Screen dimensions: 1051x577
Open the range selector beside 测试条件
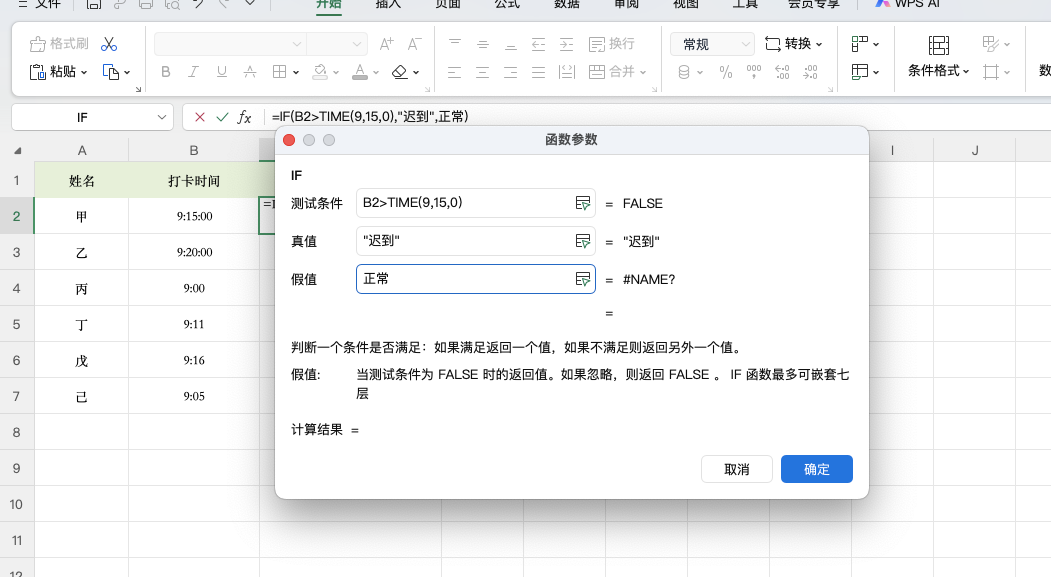point(582,203)
